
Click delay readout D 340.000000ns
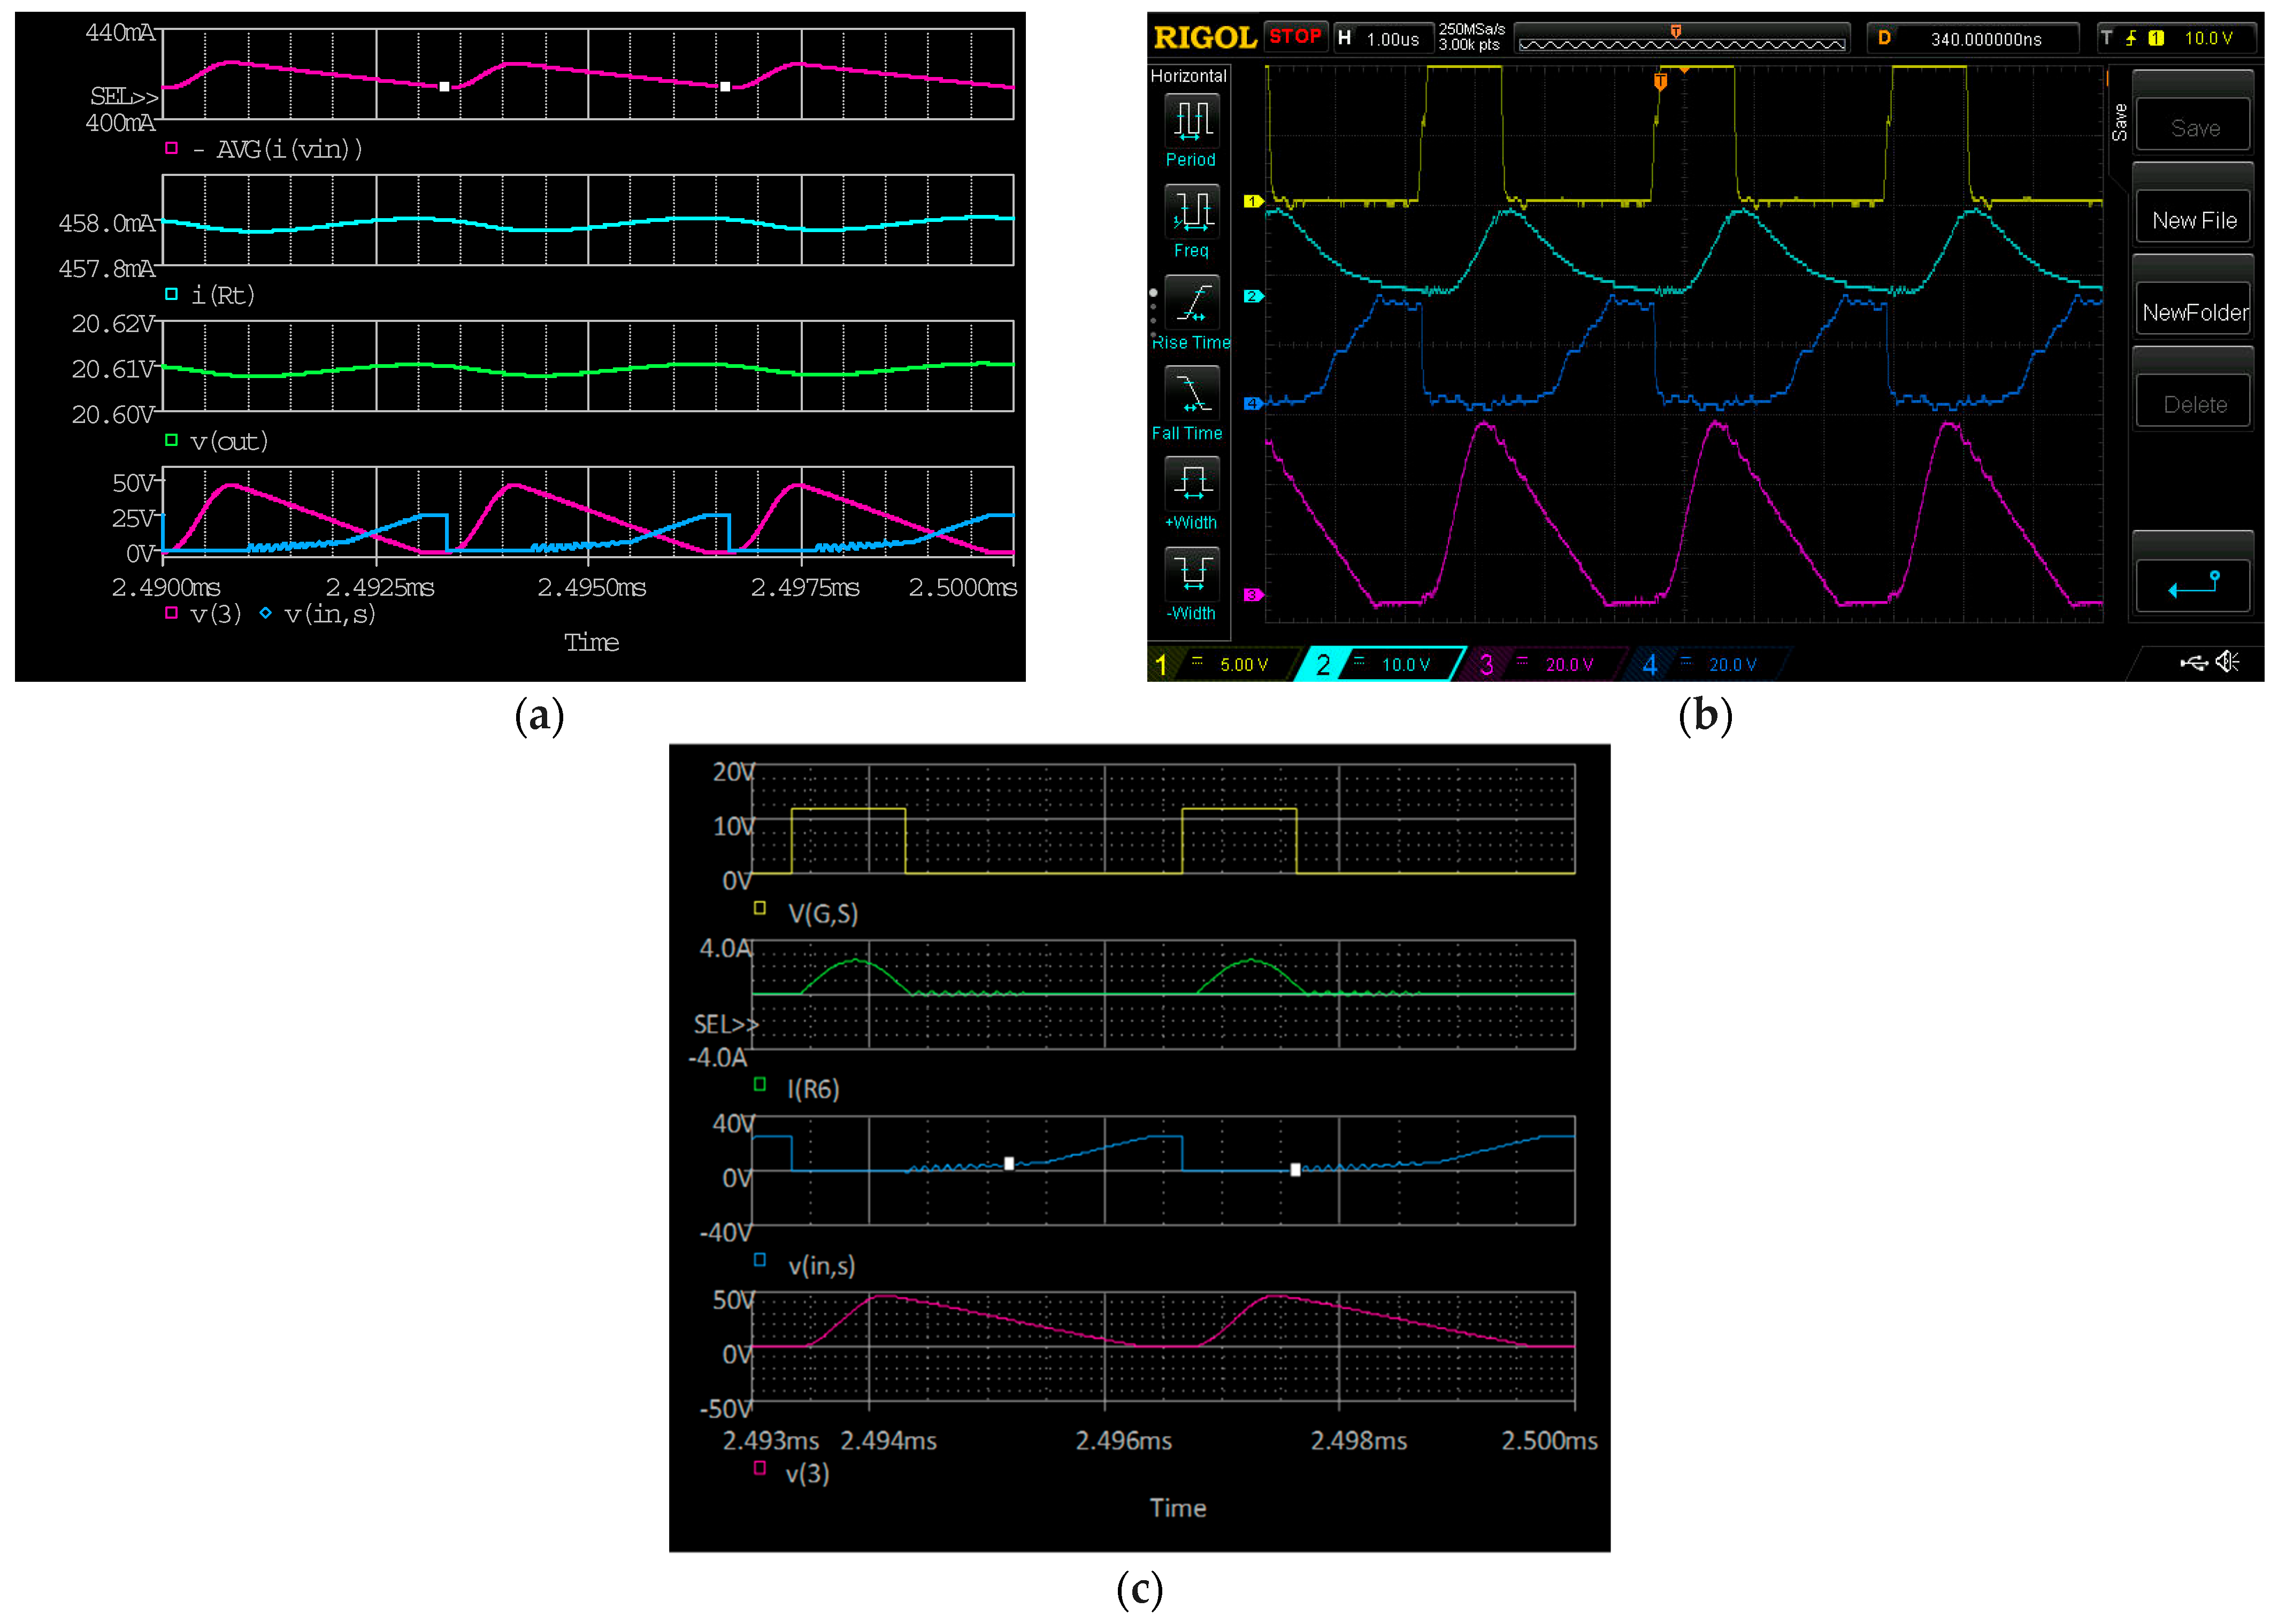(x=1972, y=38)
